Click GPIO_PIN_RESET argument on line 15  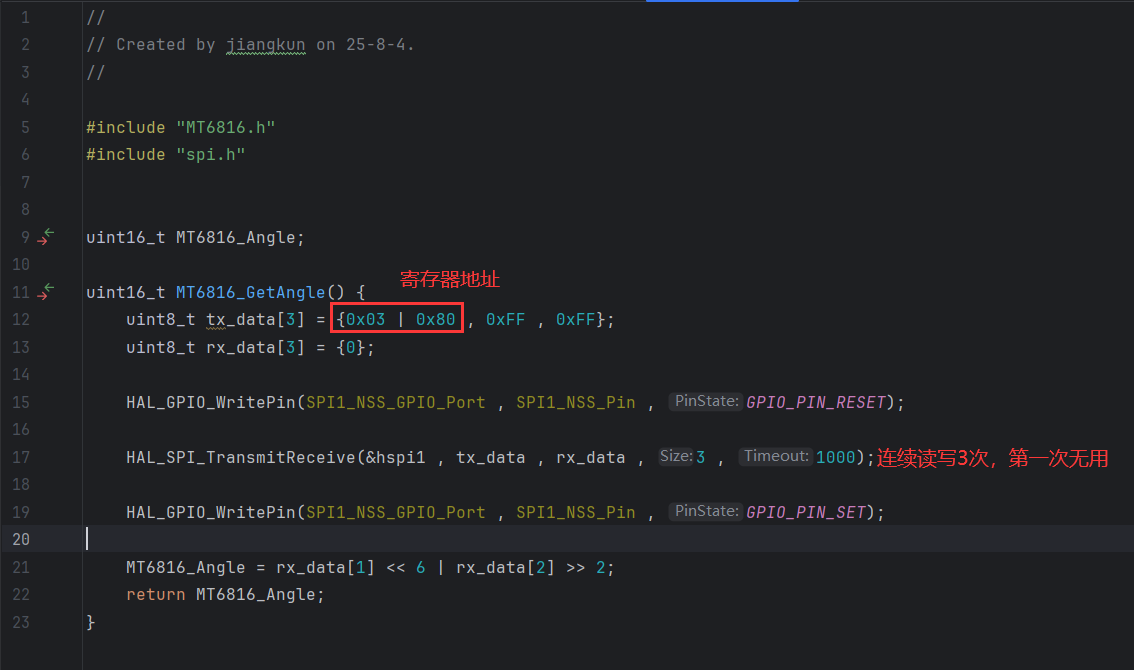816,402
